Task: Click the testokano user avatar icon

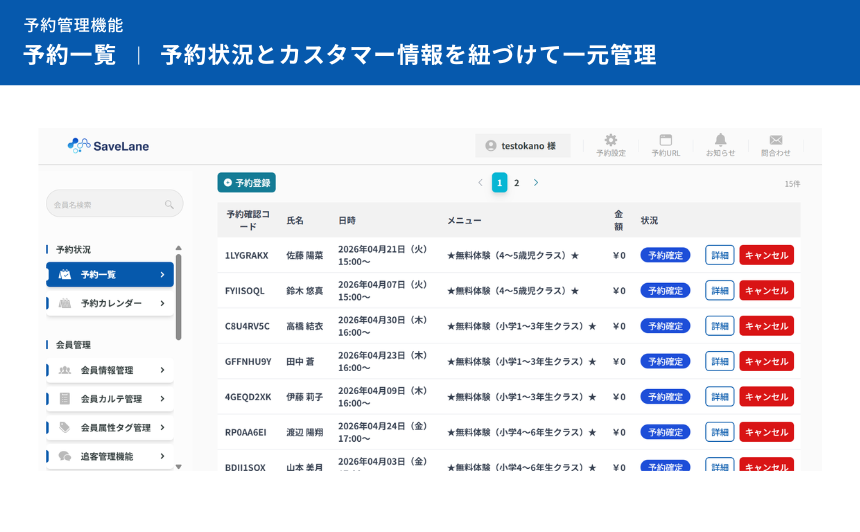Action: point(491,146)
